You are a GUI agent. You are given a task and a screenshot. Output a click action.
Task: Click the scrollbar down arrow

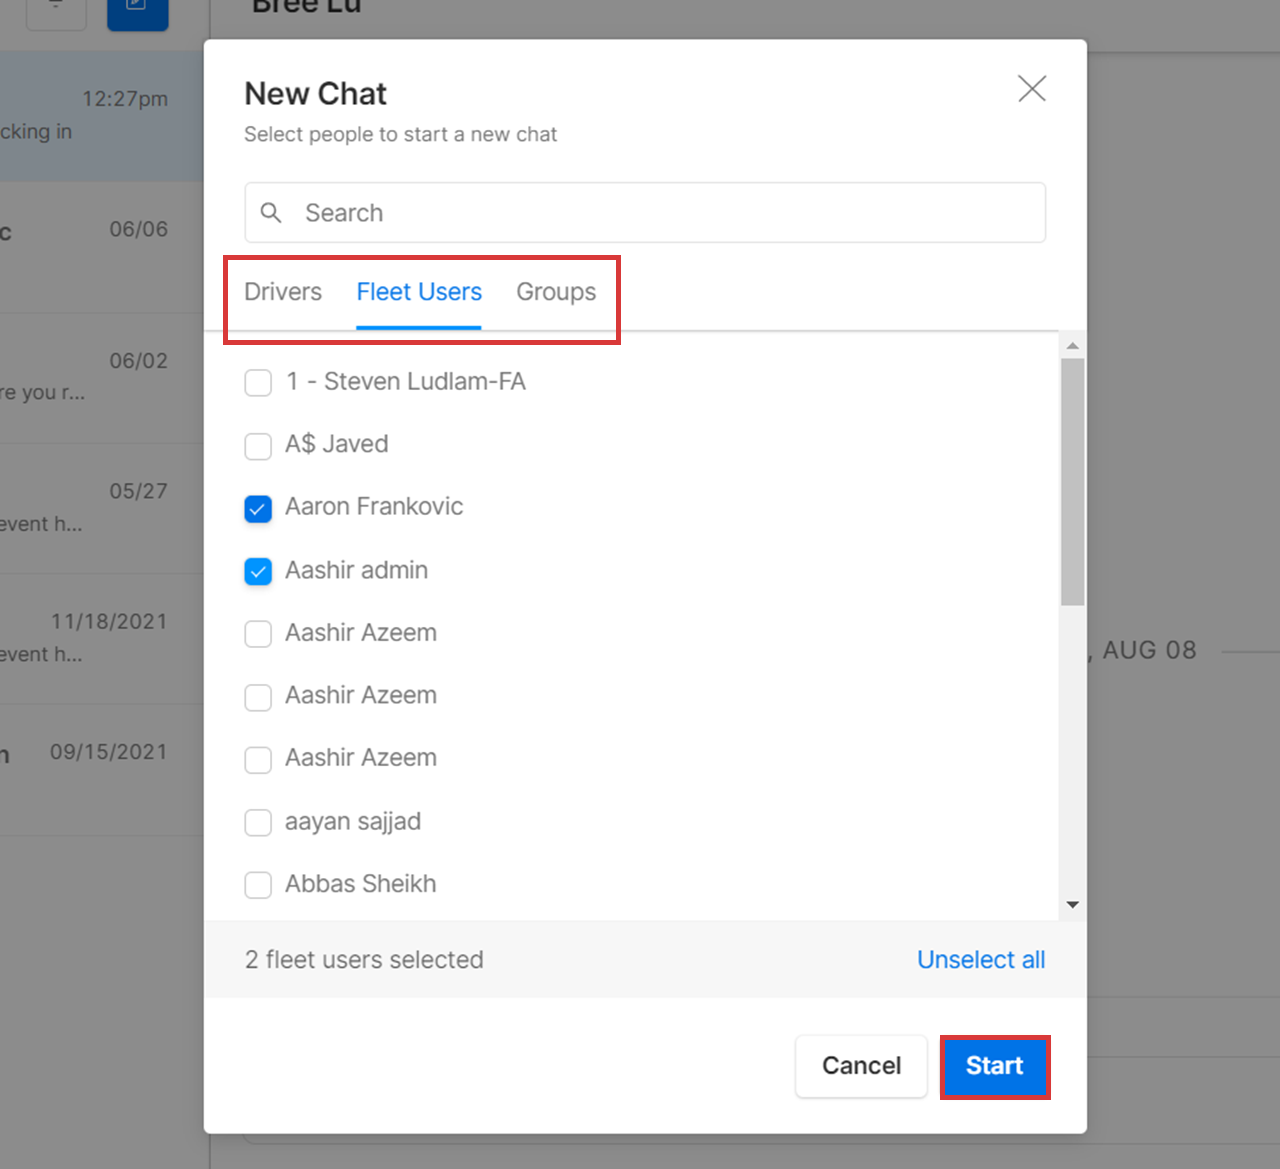tap(1072, 905)
